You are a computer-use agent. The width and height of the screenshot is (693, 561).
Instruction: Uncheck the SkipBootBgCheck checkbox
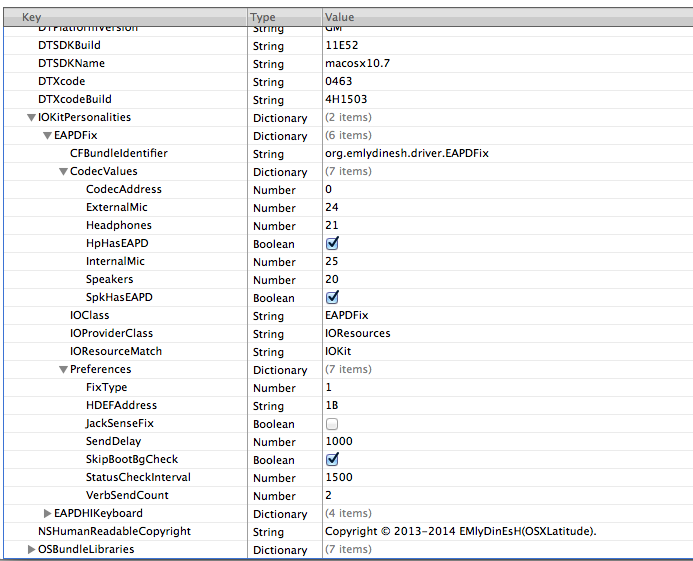pyautogui.click(x=332, y=459)
